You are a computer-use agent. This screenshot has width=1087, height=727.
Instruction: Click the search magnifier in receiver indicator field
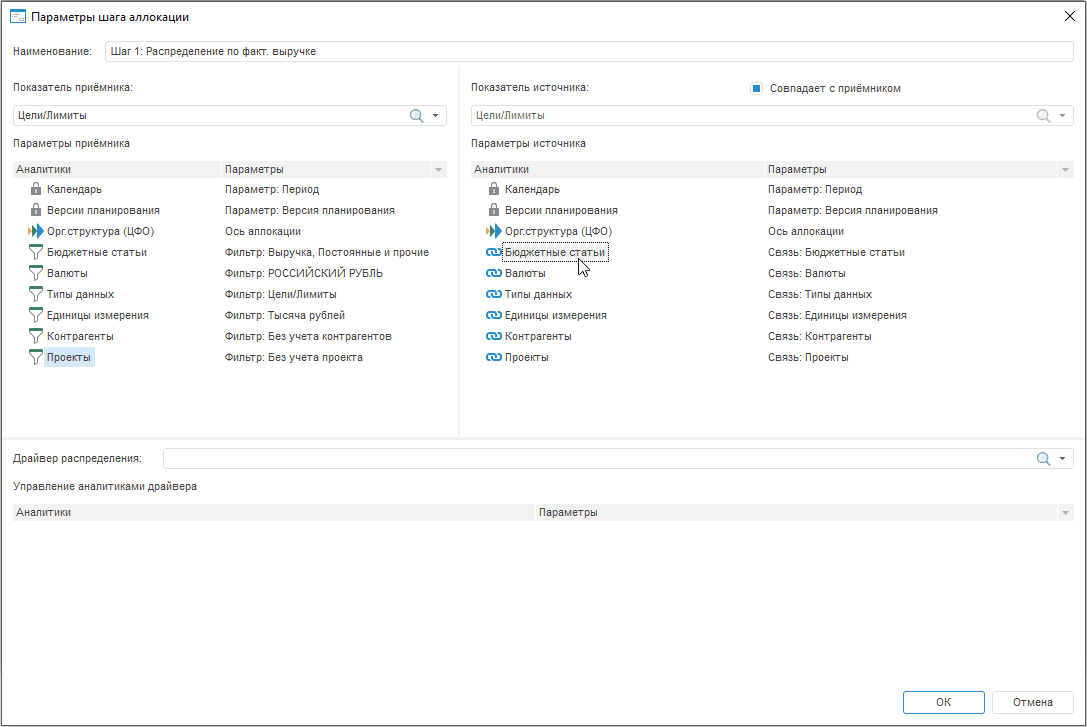417,116
